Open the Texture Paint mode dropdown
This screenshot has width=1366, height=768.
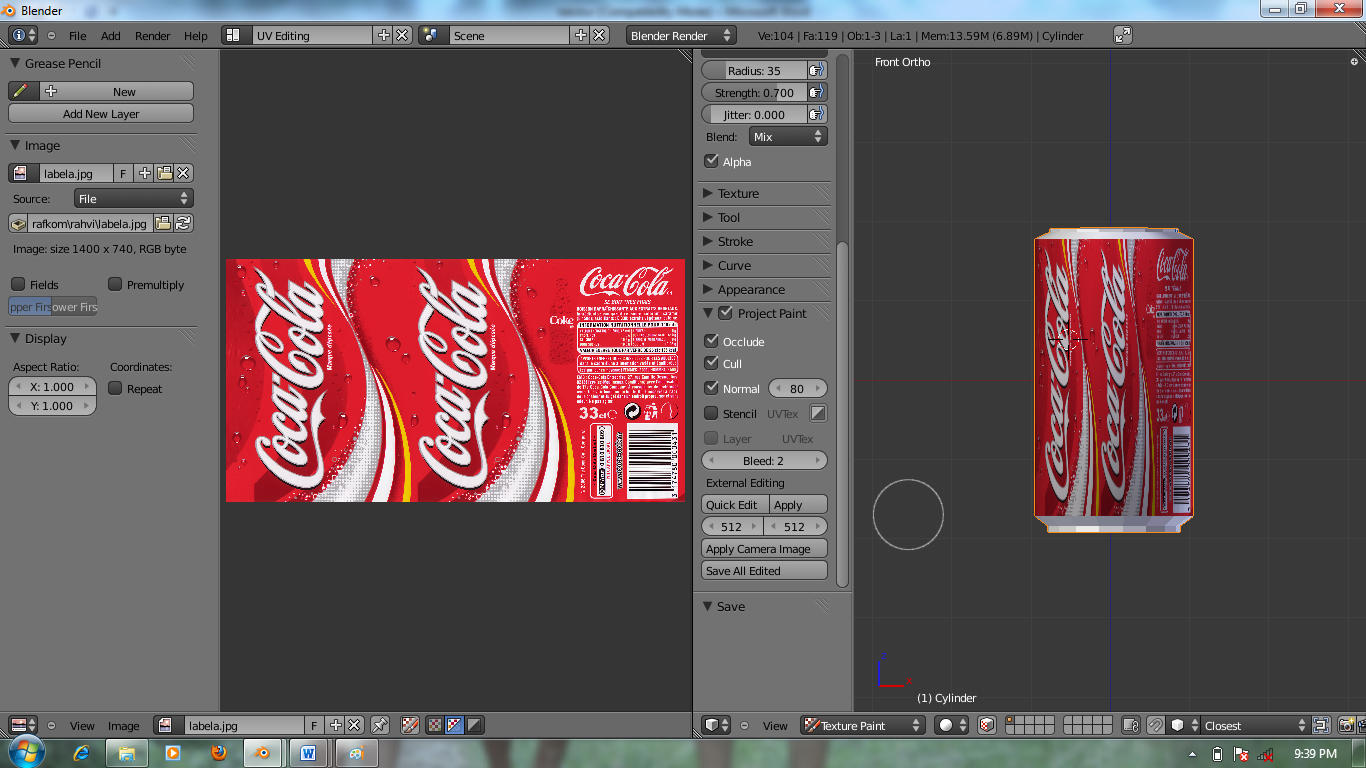862,725
